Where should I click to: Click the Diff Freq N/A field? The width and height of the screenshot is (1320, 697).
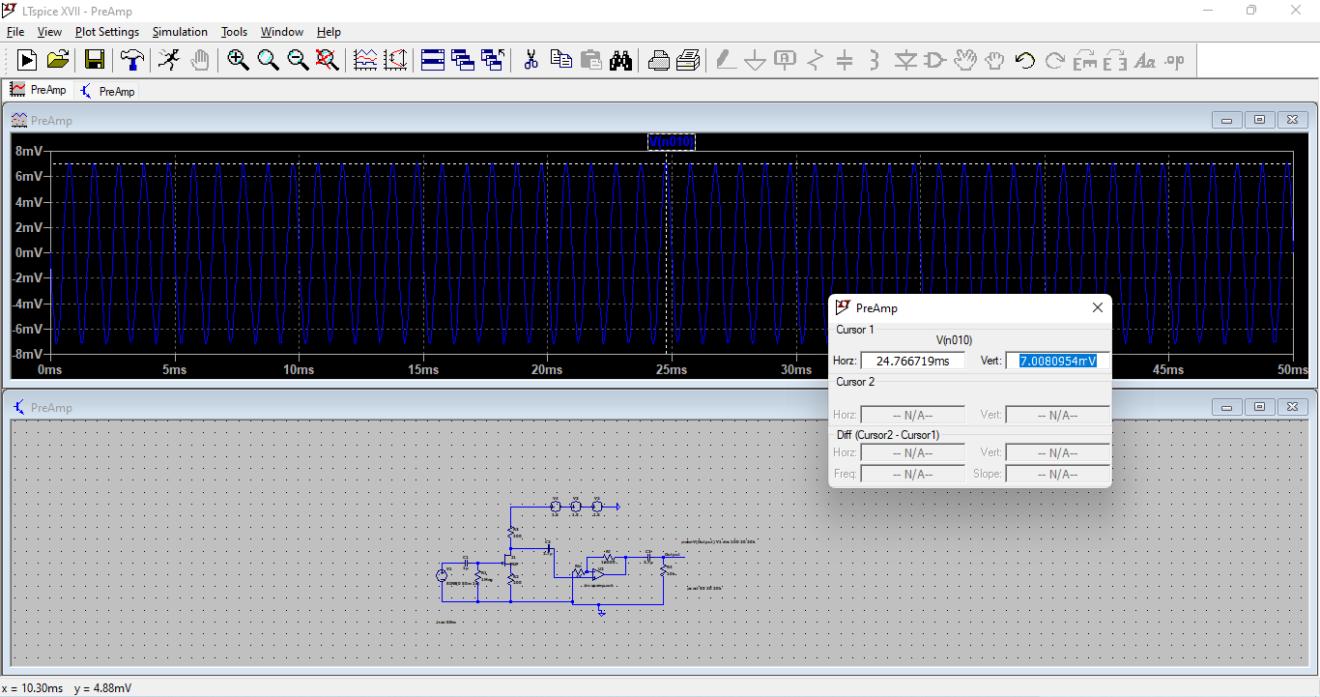click(912, 474)
